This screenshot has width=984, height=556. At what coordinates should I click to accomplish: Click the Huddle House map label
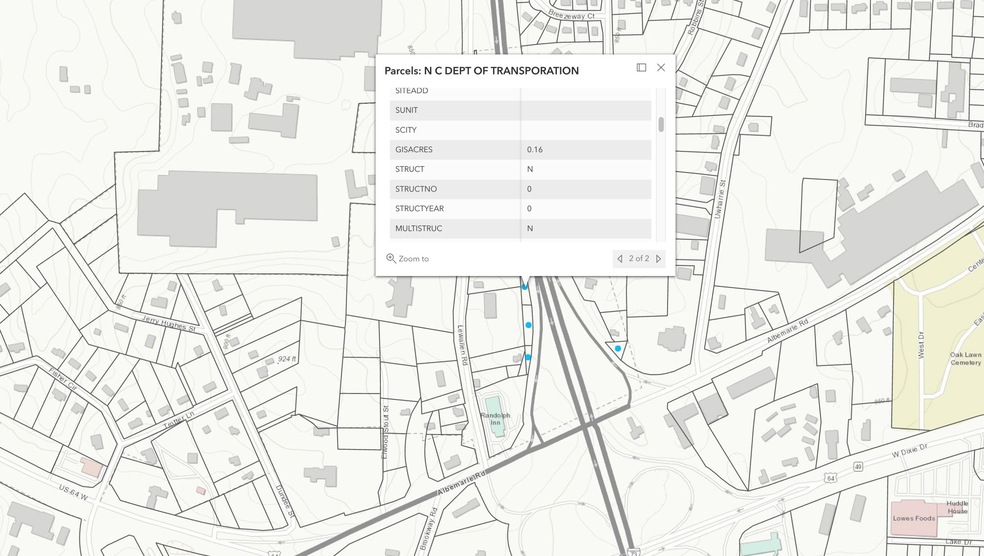pyautogui.click(x=958, y=509)
